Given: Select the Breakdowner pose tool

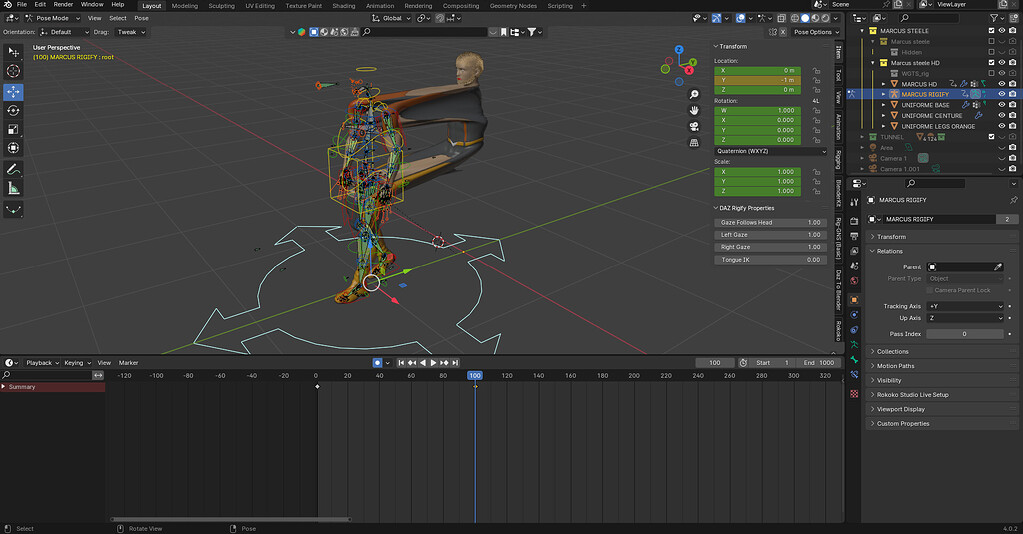Looking at the screenshot, I should 13,210.
